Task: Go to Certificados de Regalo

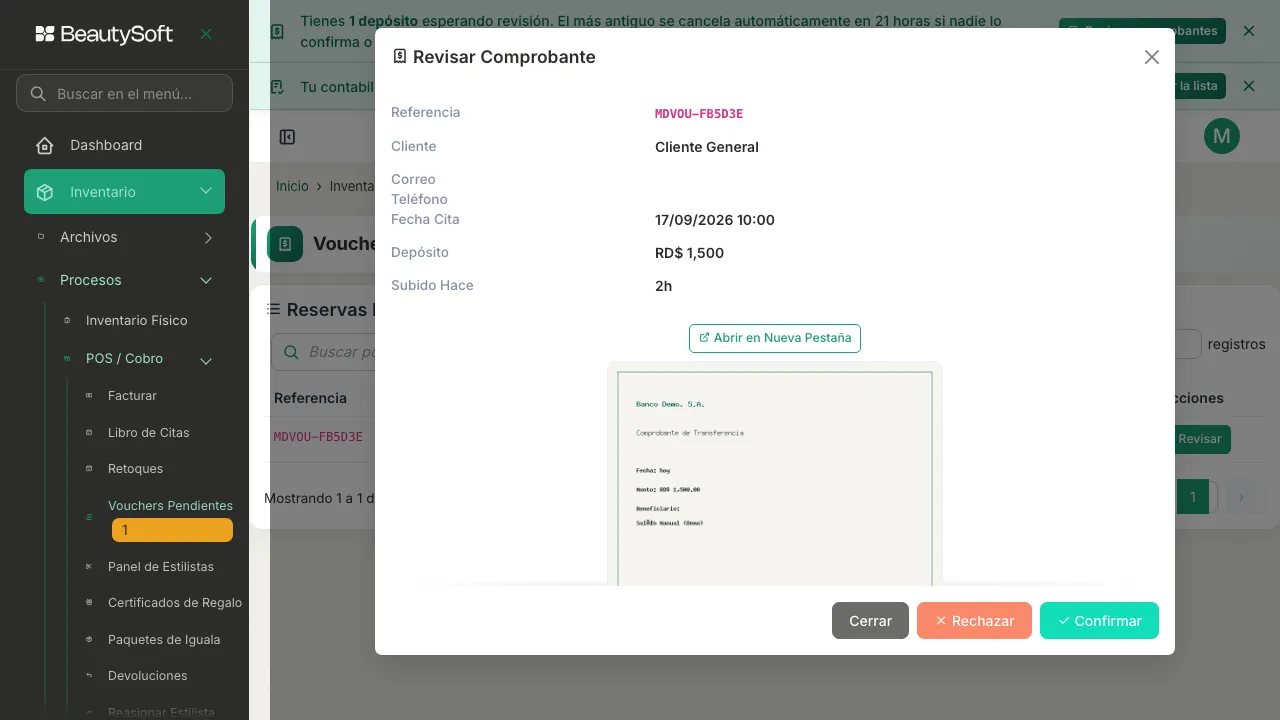Action: tap(174, 603)
